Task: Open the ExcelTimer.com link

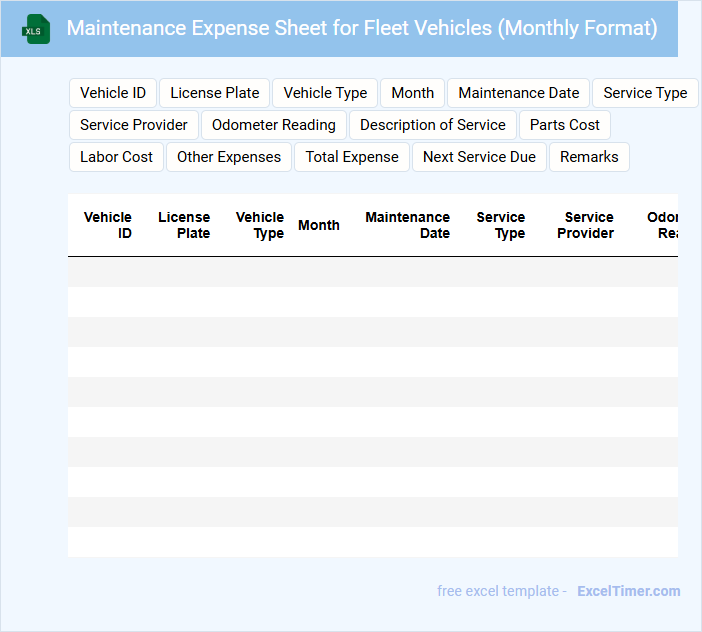Action: point(629,591)
